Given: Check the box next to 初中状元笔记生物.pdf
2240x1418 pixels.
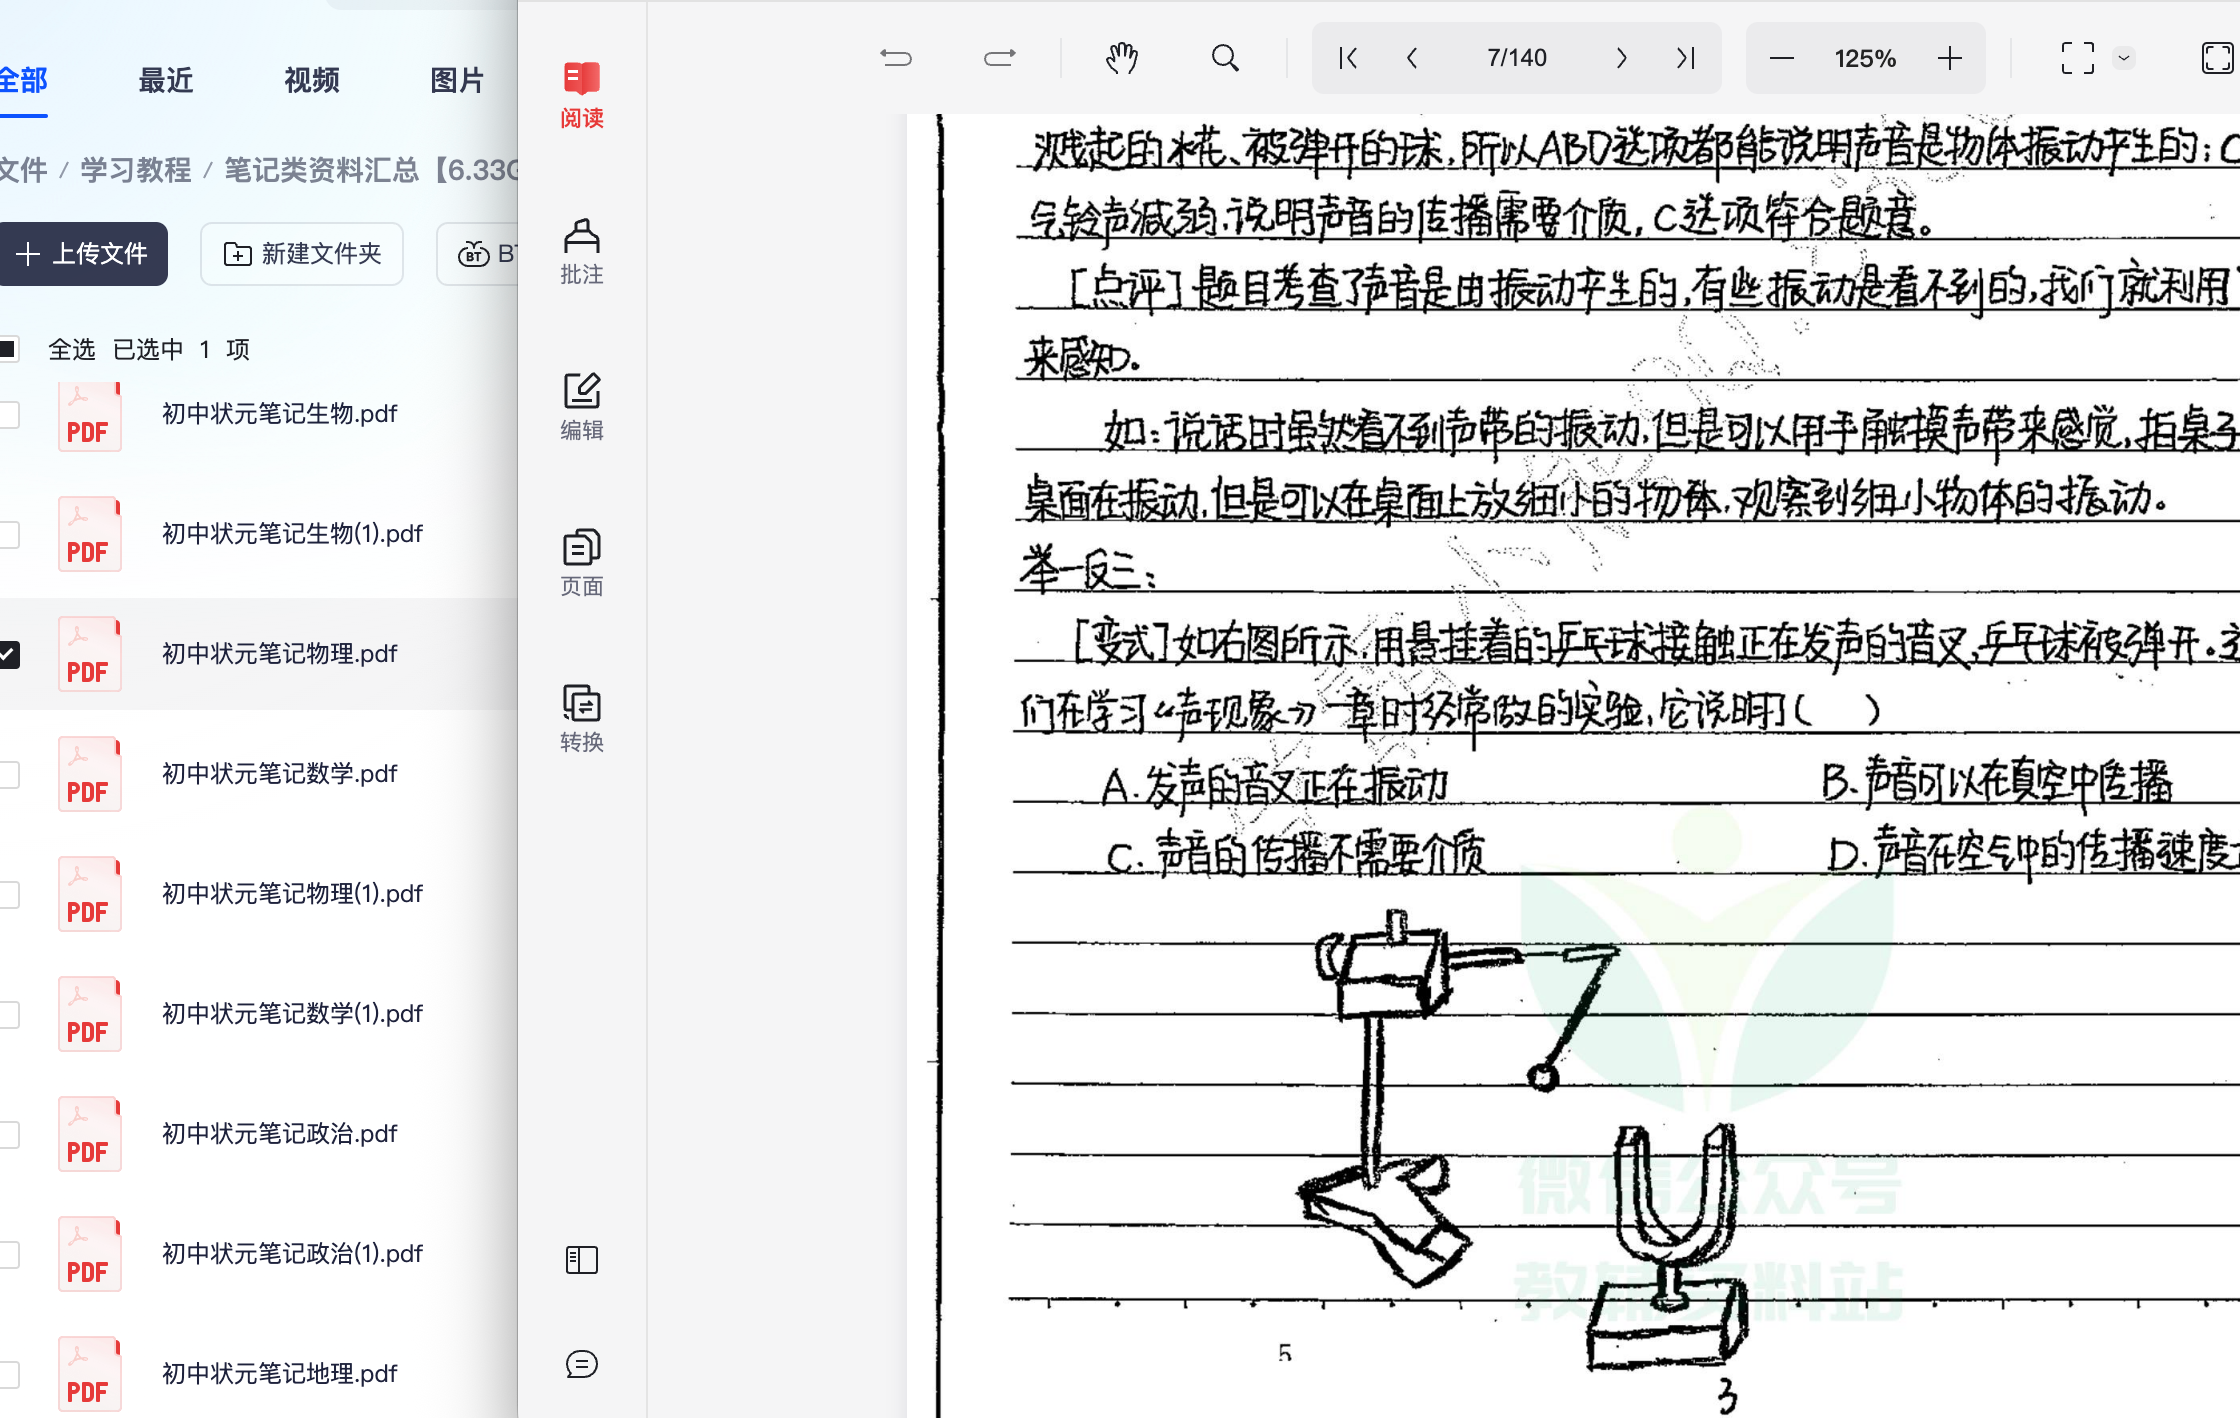Looking at the screenshot, I should click(x=6, y=414).
